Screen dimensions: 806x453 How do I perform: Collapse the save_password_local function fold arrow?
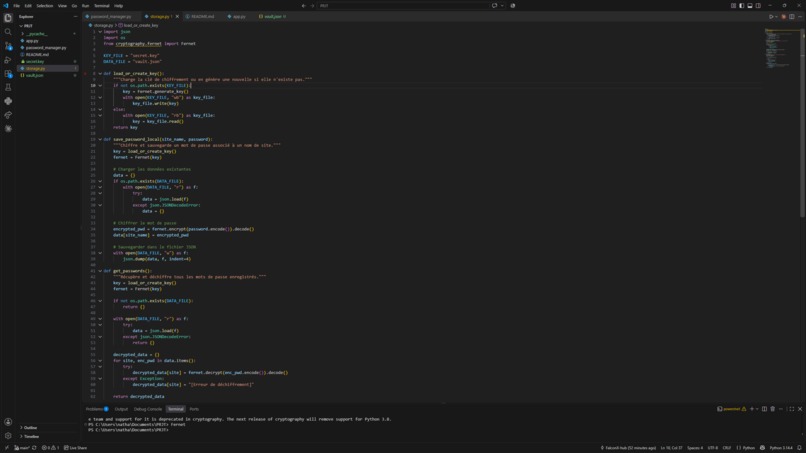coord(100,139)
